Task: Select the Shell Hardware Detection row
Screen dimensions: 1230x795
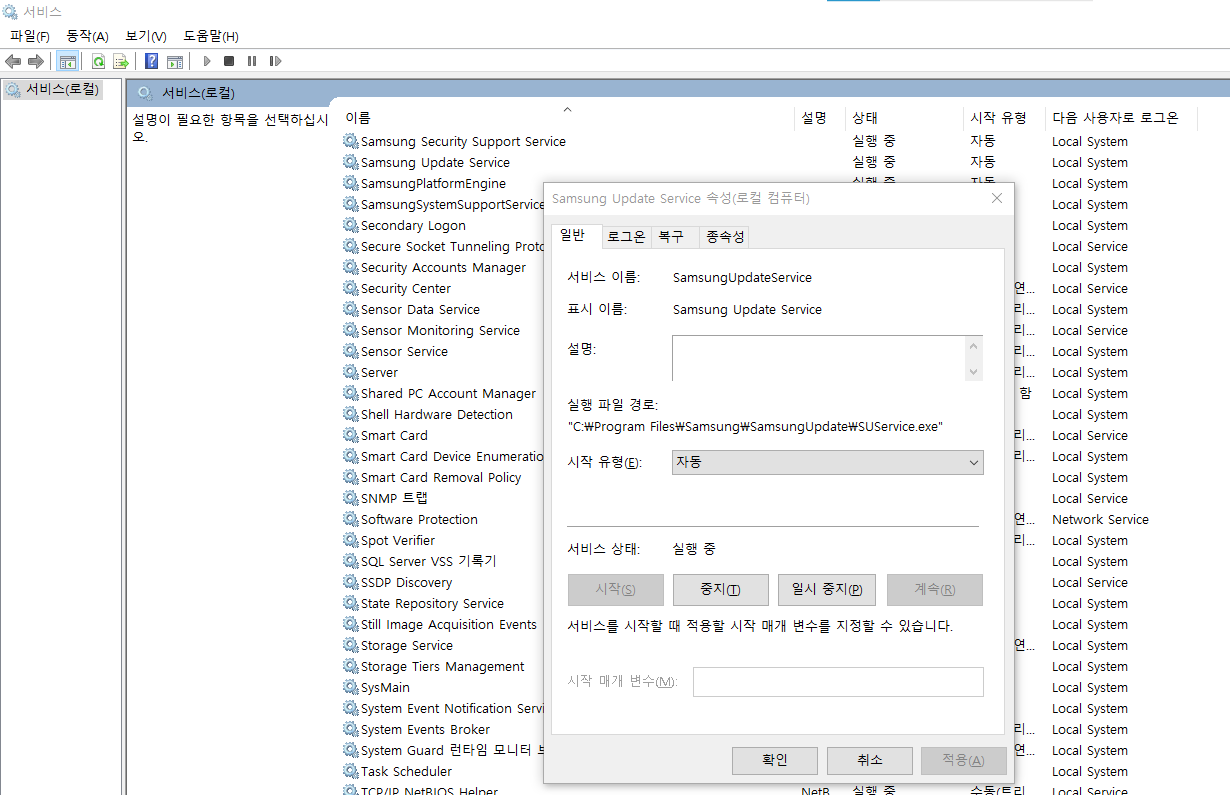Action: point(436,414)
